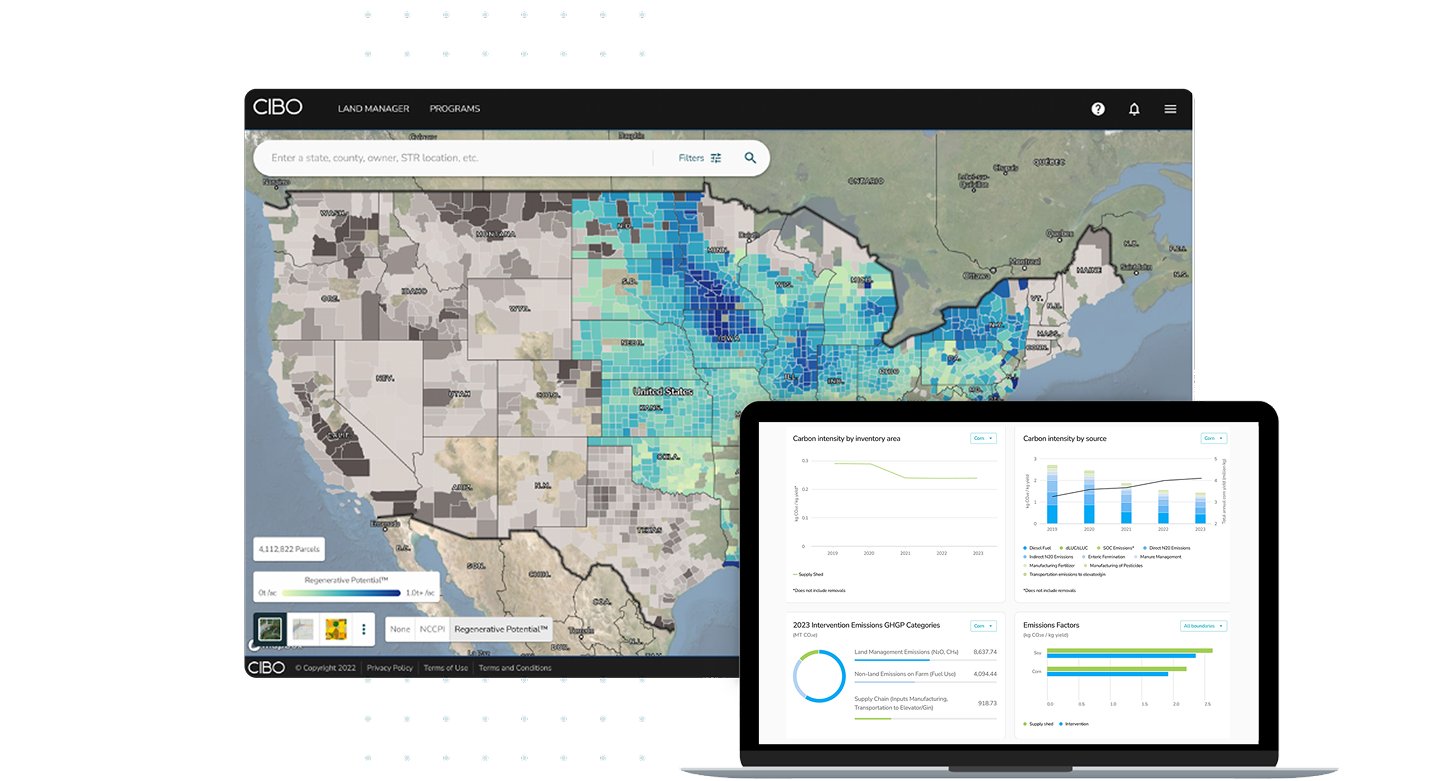Image resolution: width=1439 pixels, height=781 pixels.
Task: Open the All boundaries dropdown
Action: (x=1204, y=626)
